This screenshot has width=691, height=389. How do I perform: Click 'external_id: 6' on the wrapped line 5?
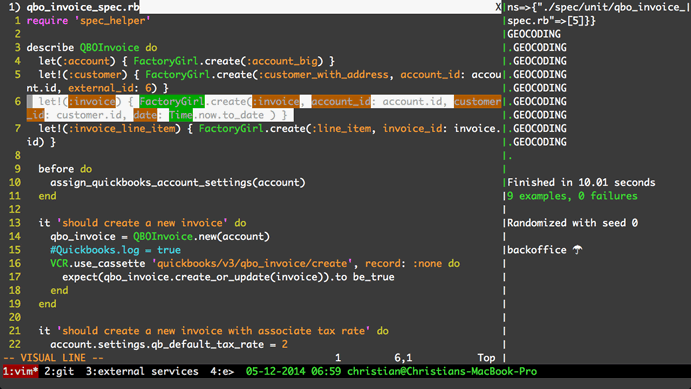109,88
